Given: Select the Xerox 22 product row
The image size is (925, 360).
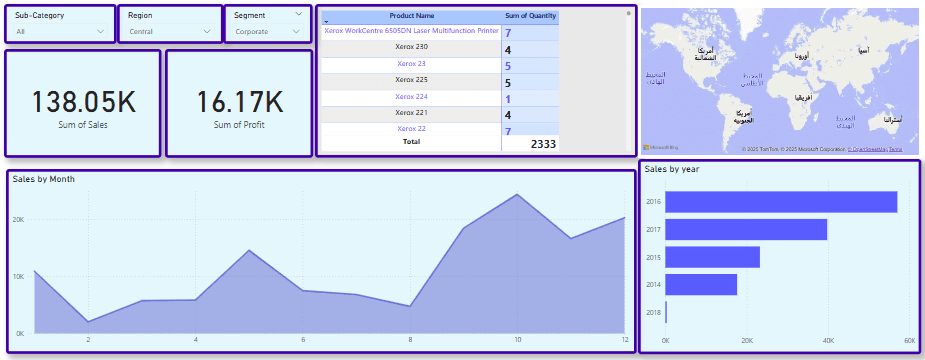Looking at the screenshot, I should coord(411,129).
